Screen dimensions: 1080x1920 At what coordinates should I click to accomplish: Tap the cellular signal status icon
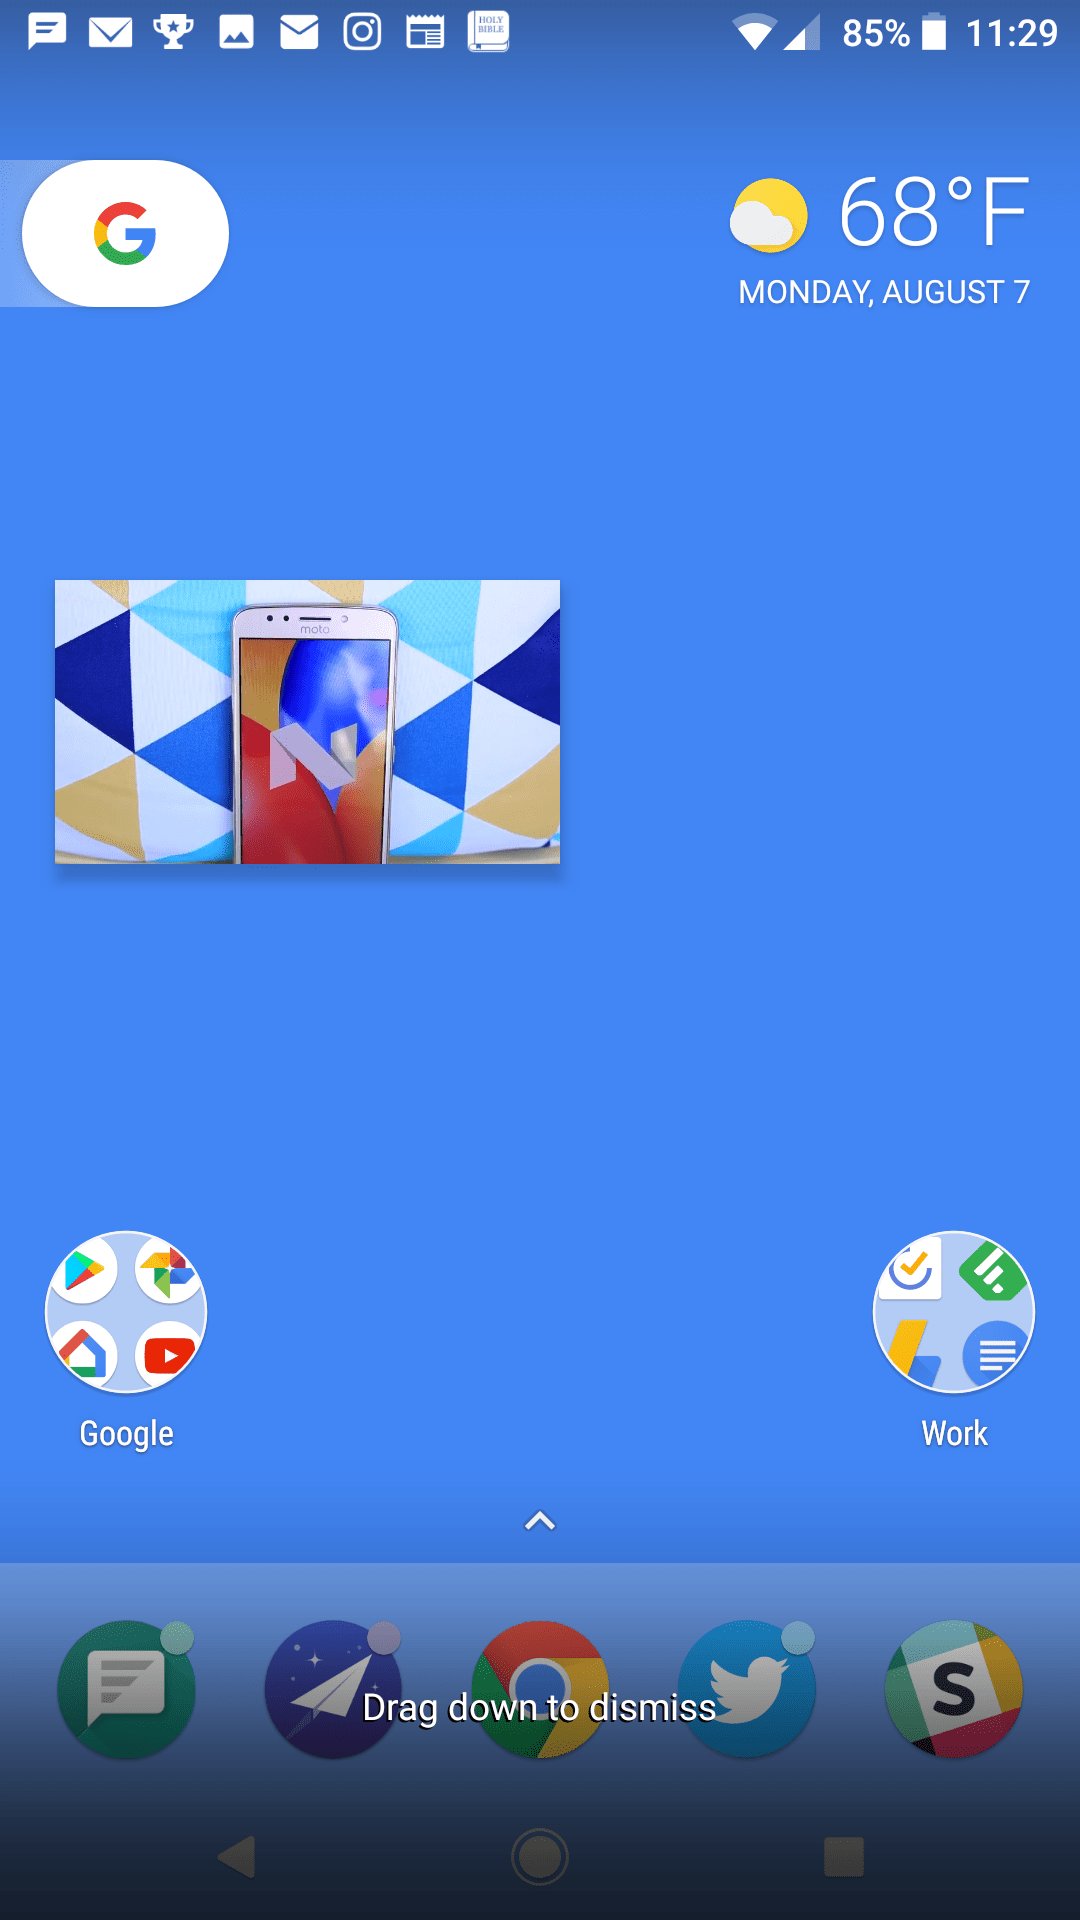tap(802, 33)
